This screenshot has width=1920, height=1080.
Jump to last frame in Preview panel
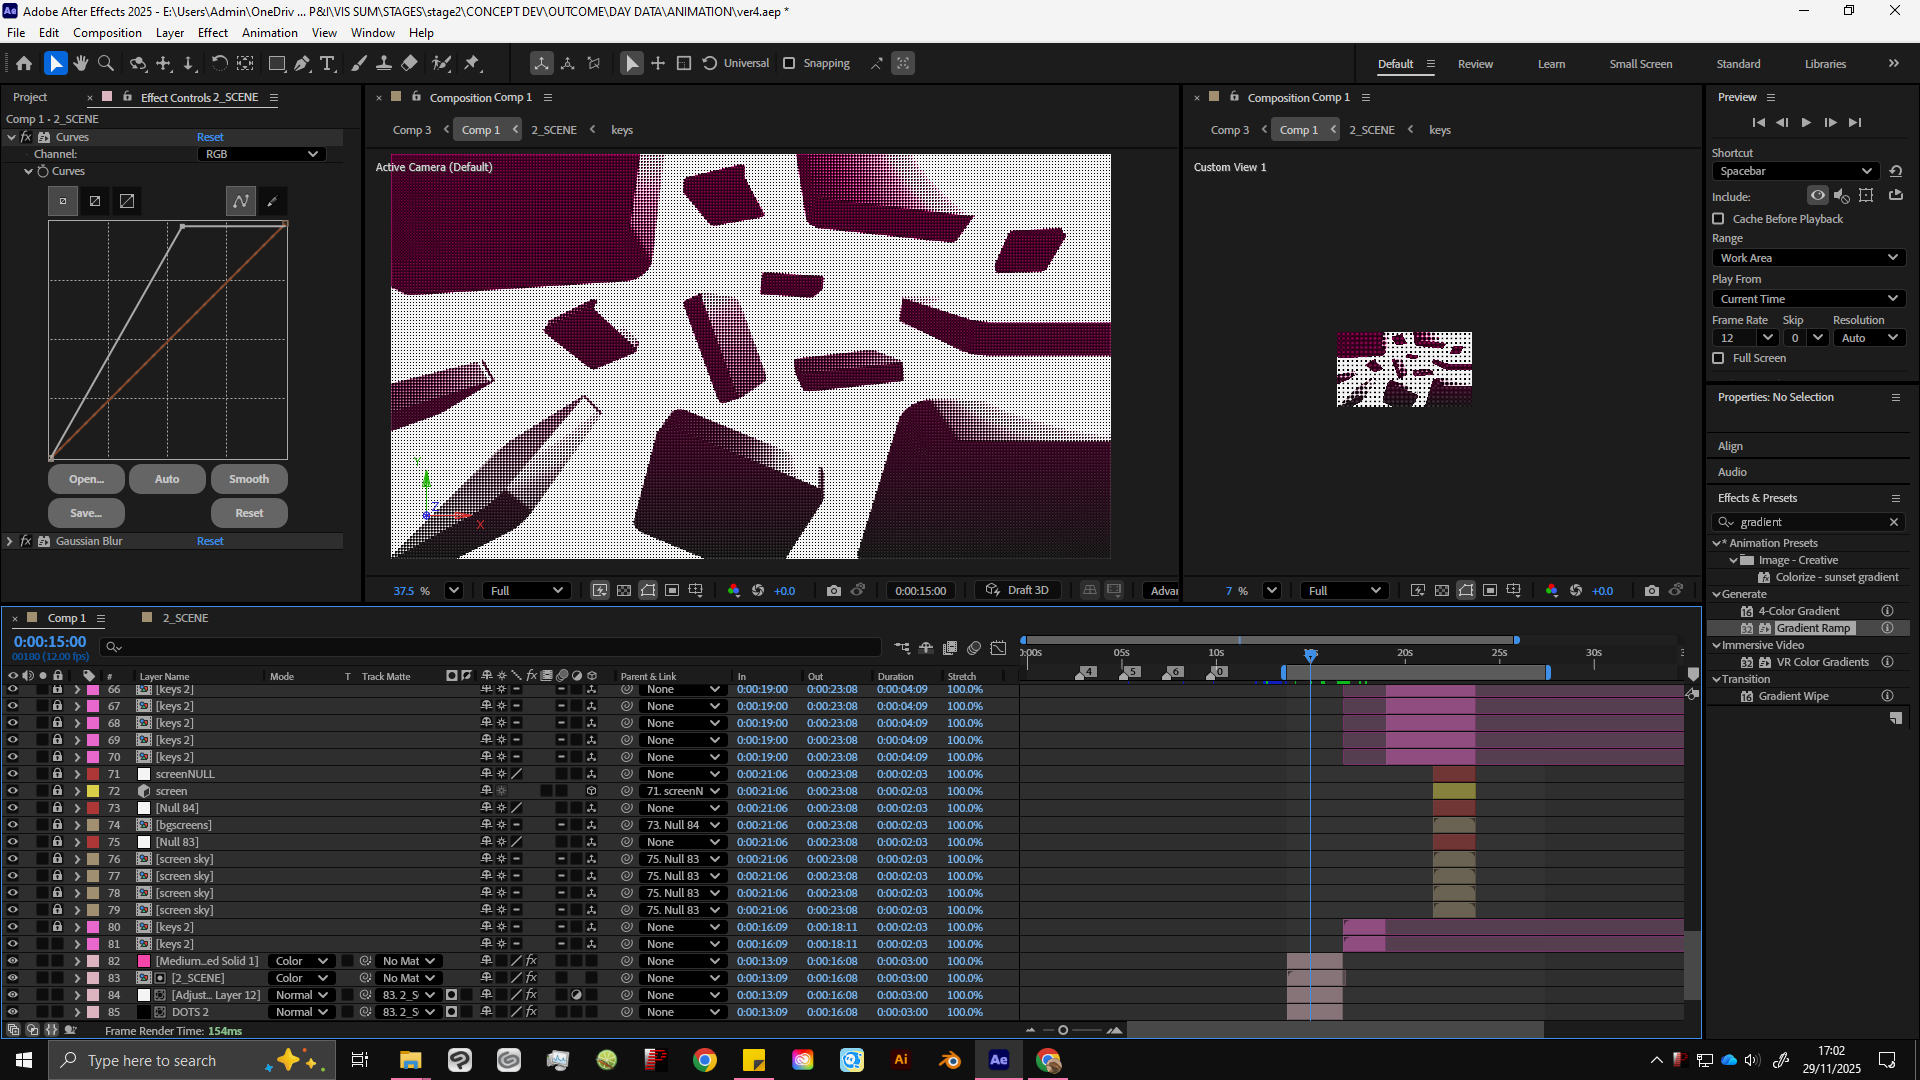click(x=1855, y=122)
